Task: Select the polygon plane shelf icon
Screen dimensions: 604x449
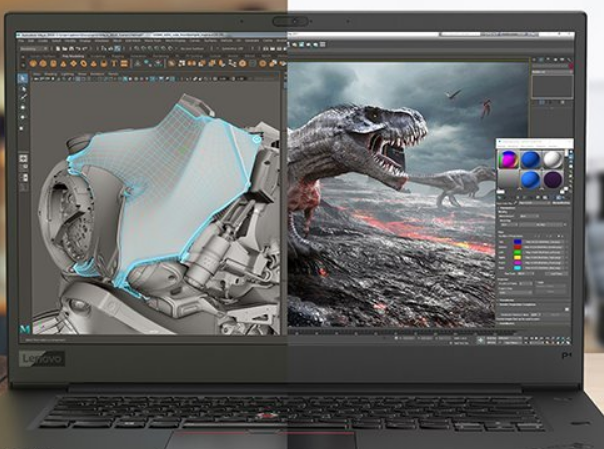Action: coord(73,63)
